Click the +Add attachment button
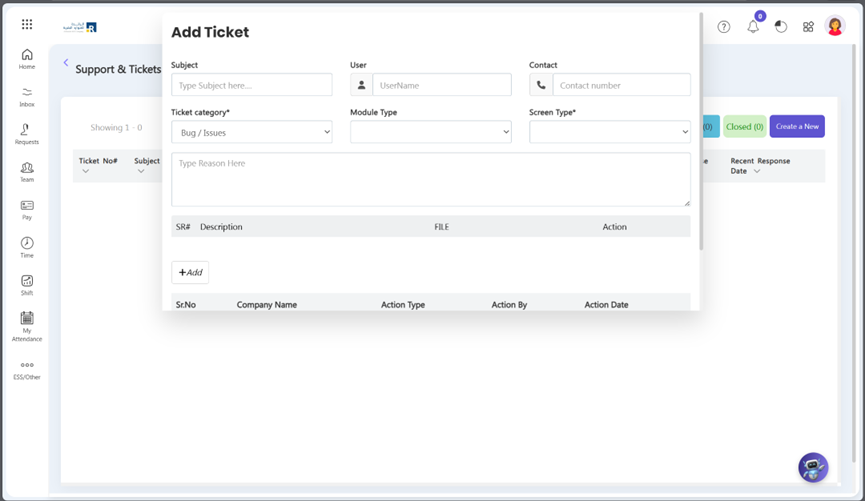 click(x=190, y=272)
